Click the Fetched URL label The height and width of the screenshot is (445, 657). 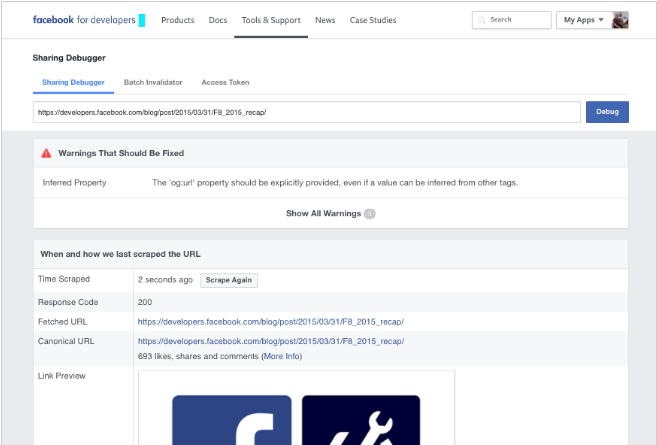(62, 322)
